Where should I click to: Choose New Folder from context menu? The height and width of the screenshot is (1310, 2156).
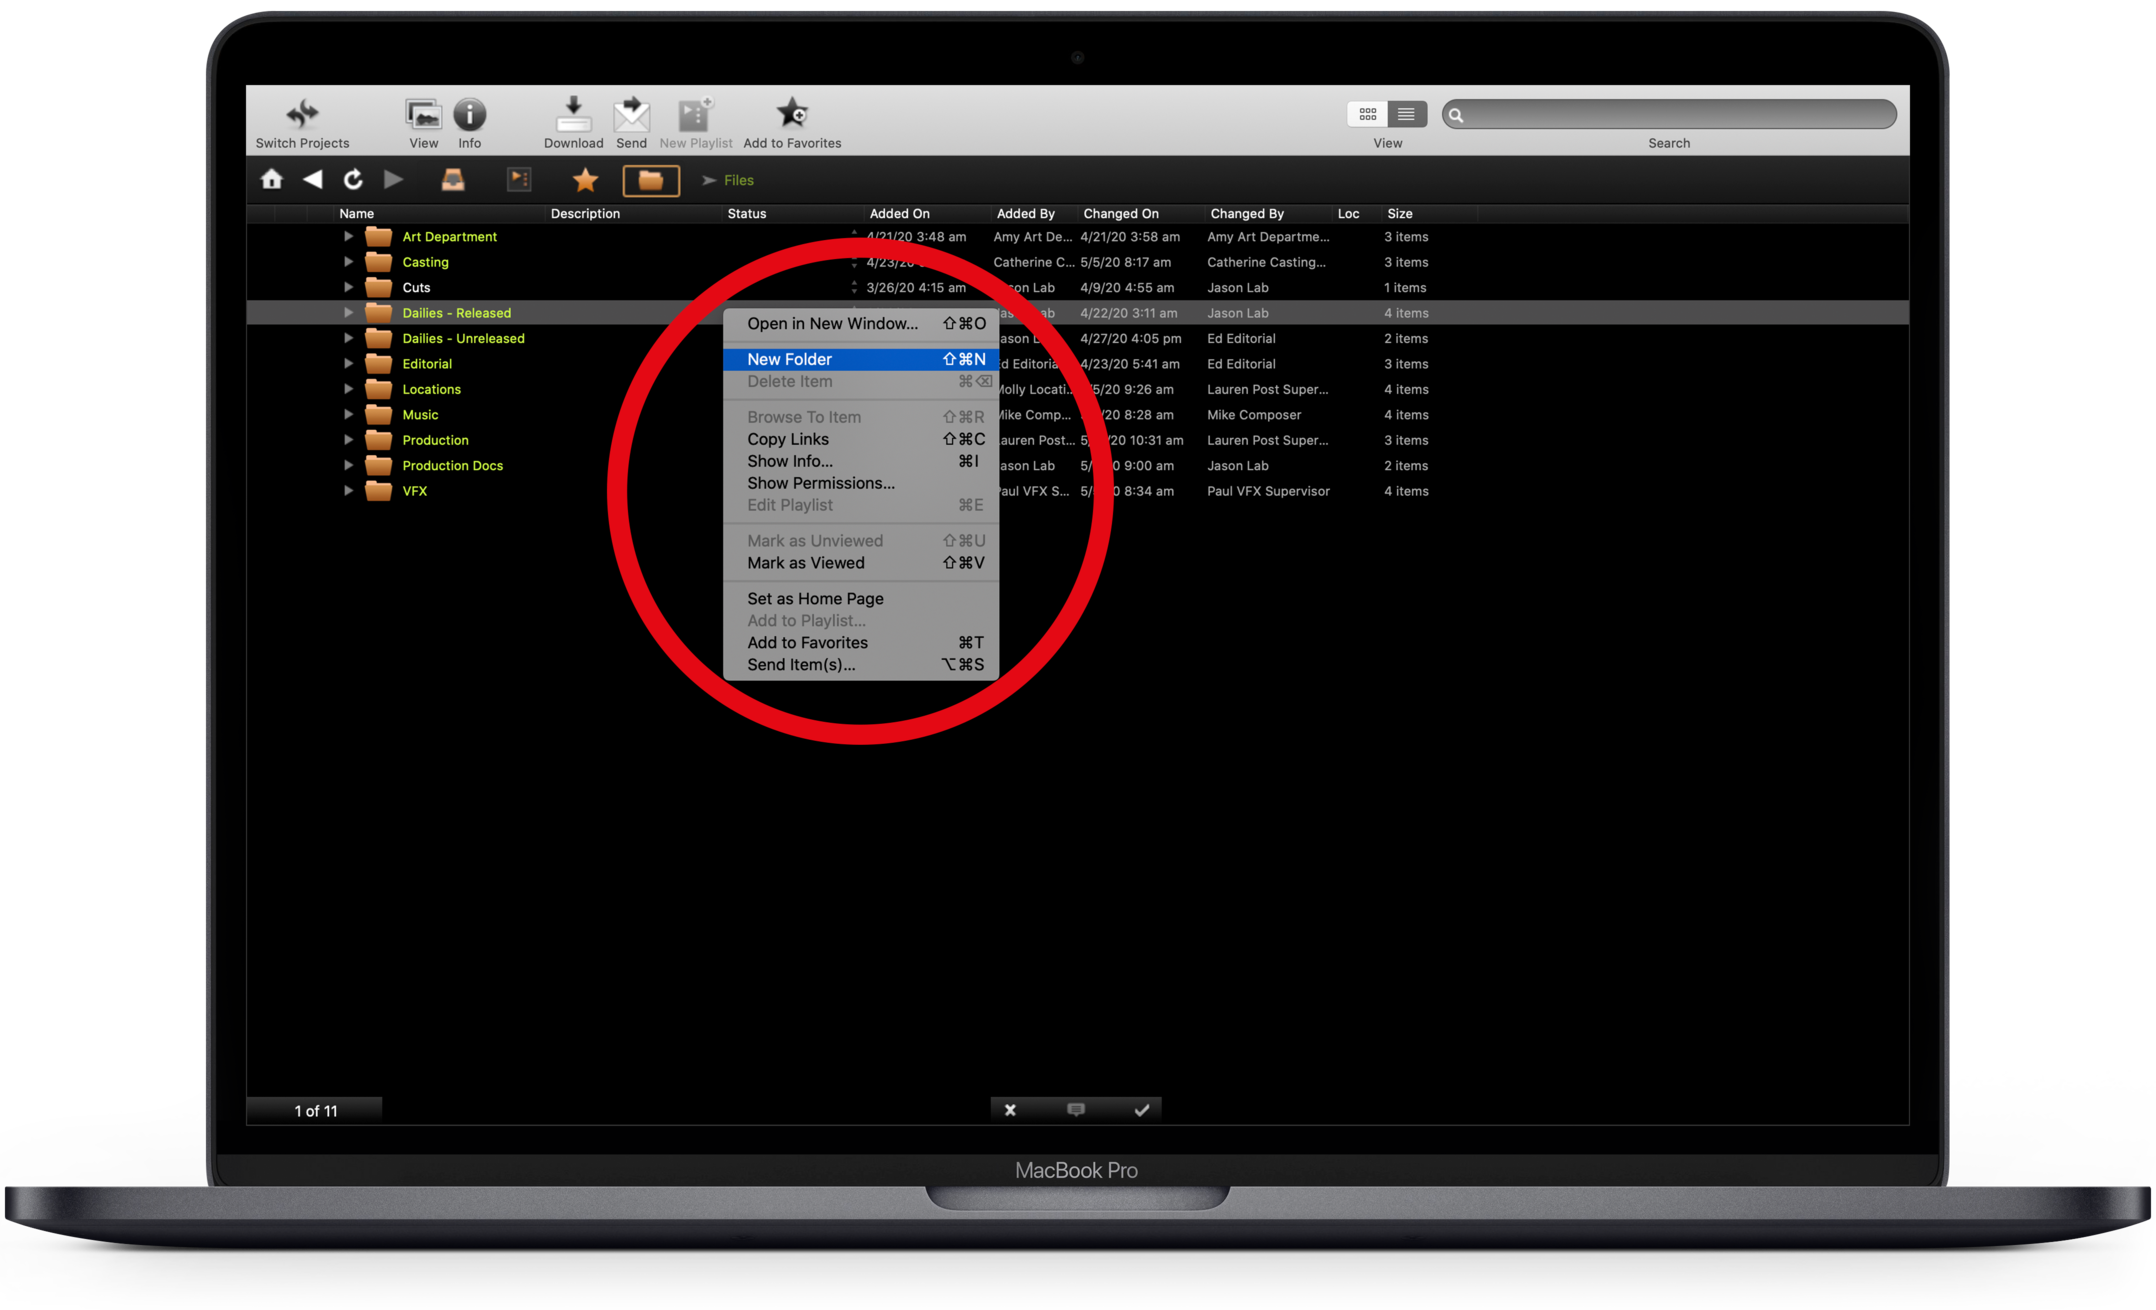(x=790, y=359)
